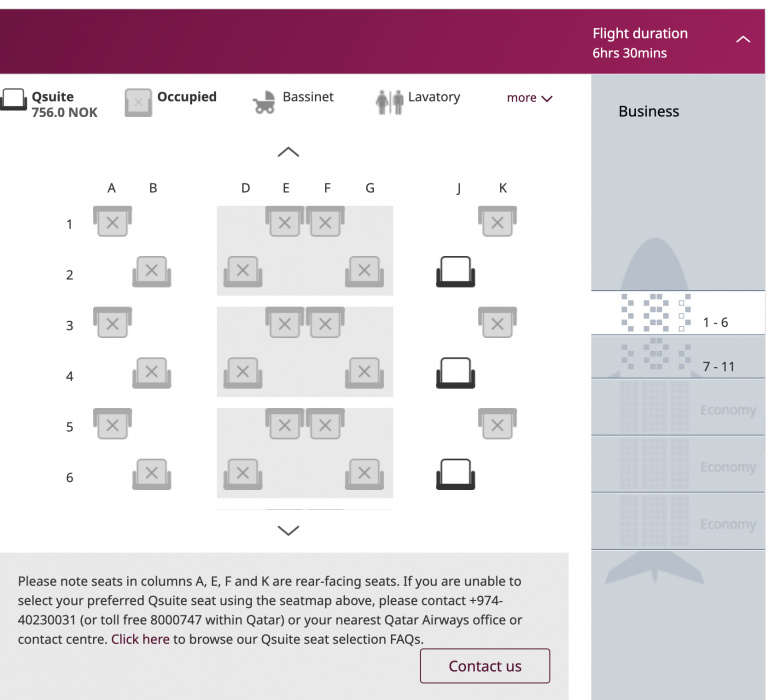
Task: Click occupied seat 6D
Action: click(x=243, y=474)
